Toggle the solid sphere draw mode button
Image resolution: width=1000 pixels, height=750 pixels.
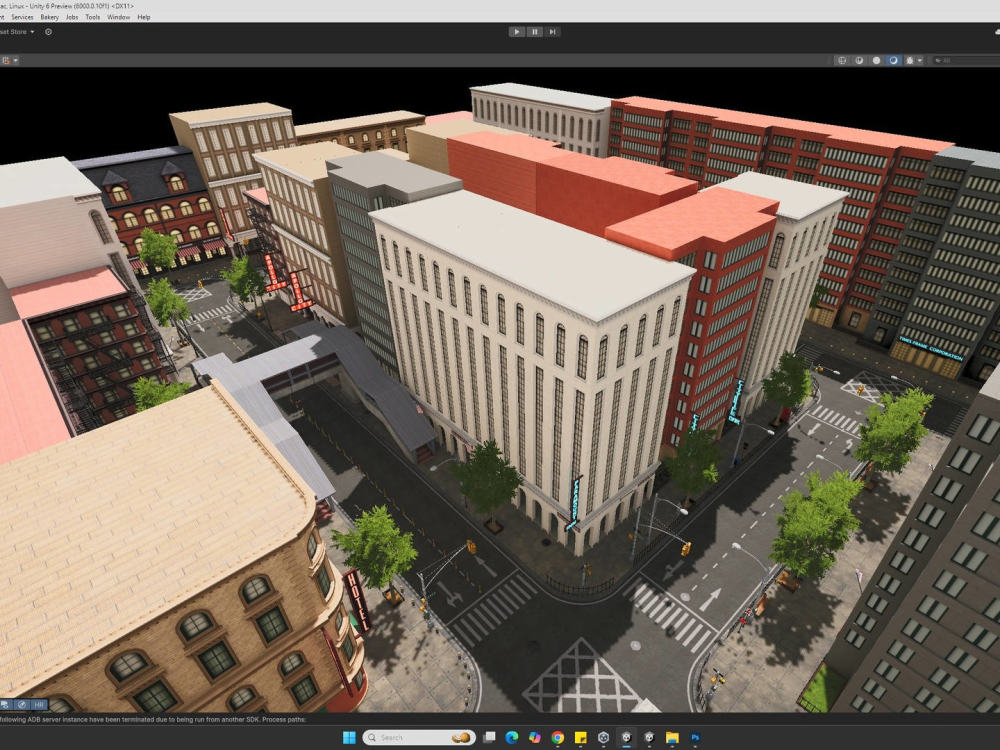click(876, 61)
